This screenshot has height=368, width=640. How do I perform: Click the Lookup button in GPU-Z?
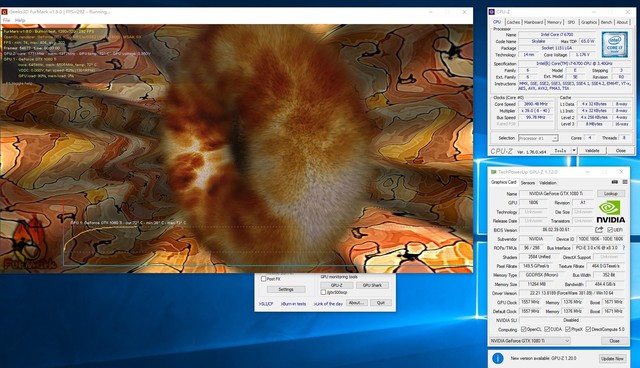click(611, 193)
